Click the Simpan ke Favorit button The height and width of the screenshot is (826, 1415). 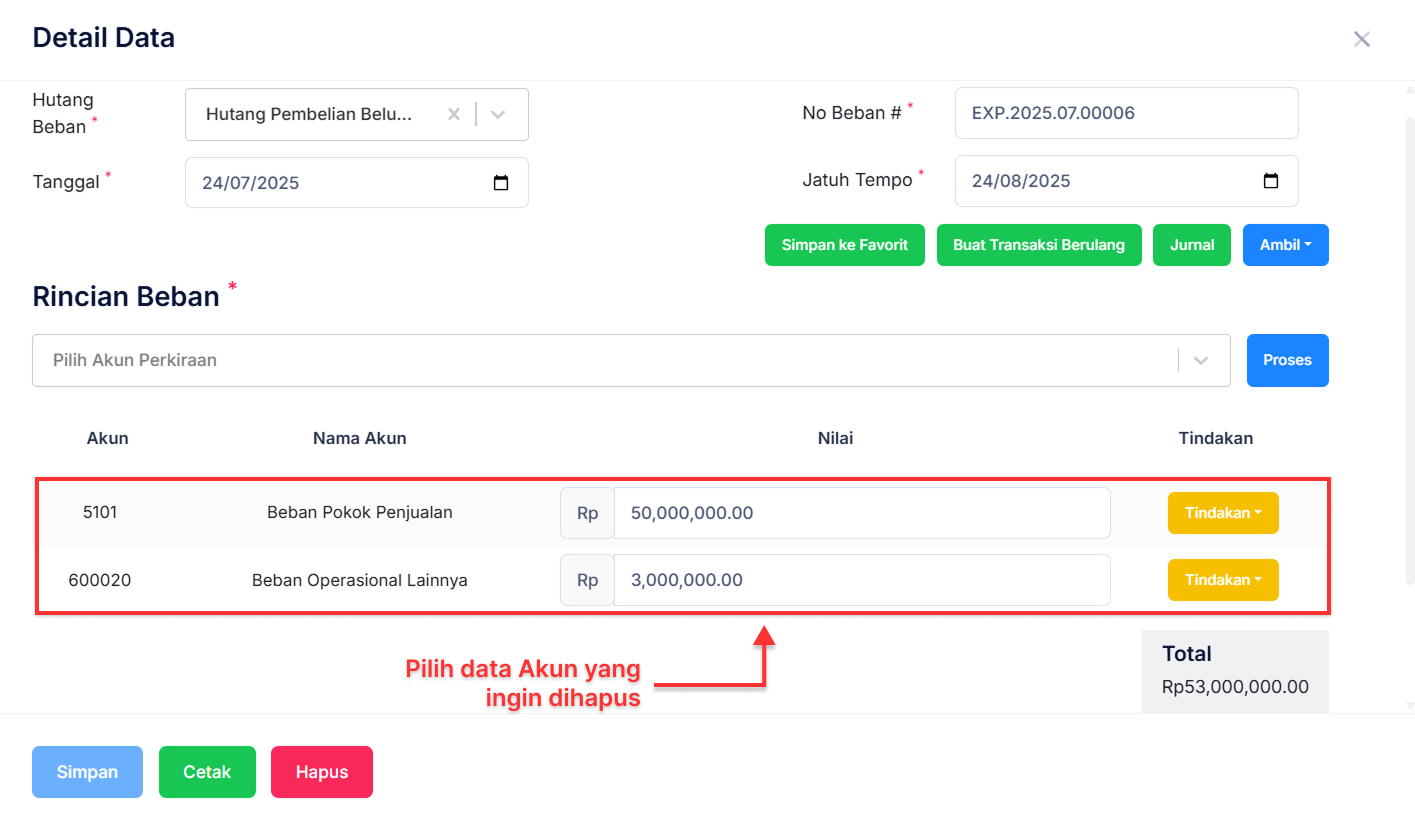pyautogui.click(x=844, y=244)
